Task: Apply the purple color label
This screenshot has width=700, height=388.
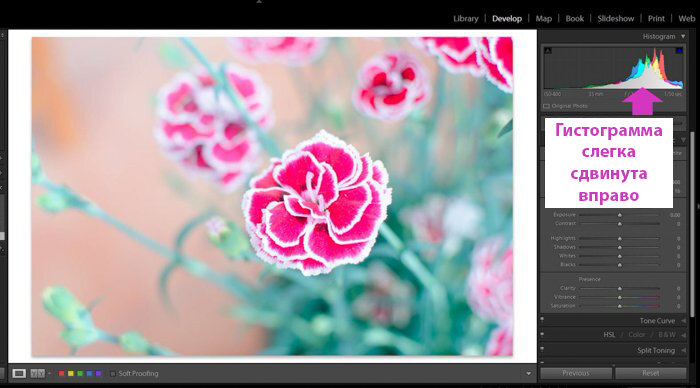Action: [x=99, y=373]
